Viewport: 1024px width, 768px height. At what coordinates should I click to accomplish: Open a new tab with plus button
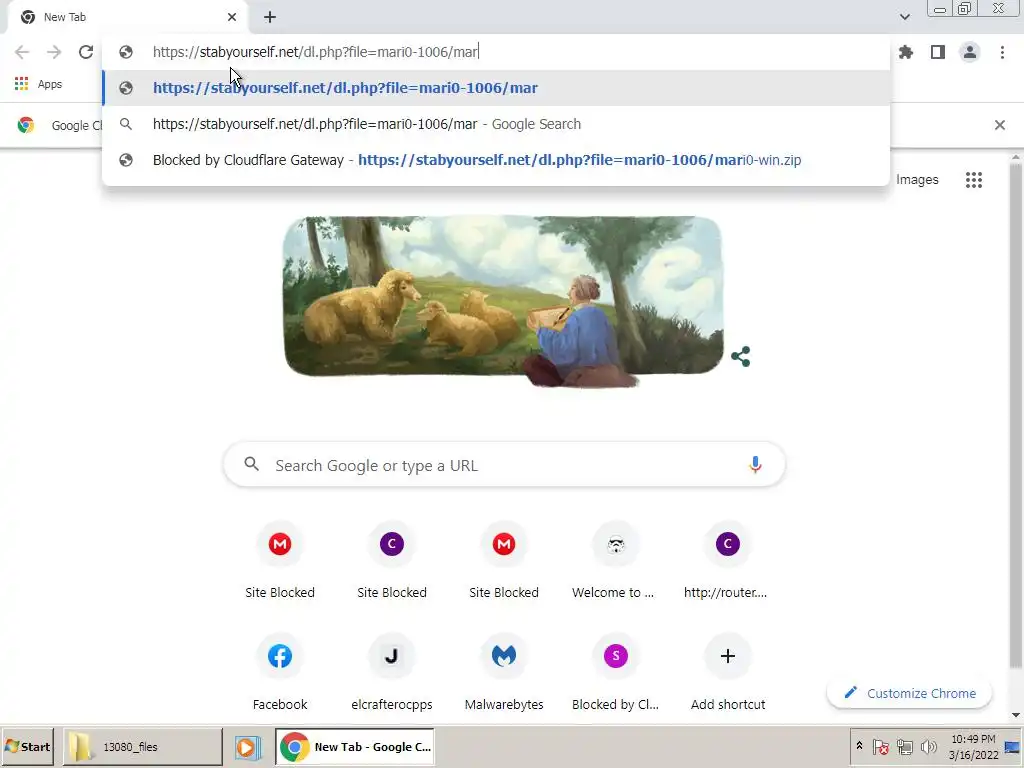coord(270,17)
